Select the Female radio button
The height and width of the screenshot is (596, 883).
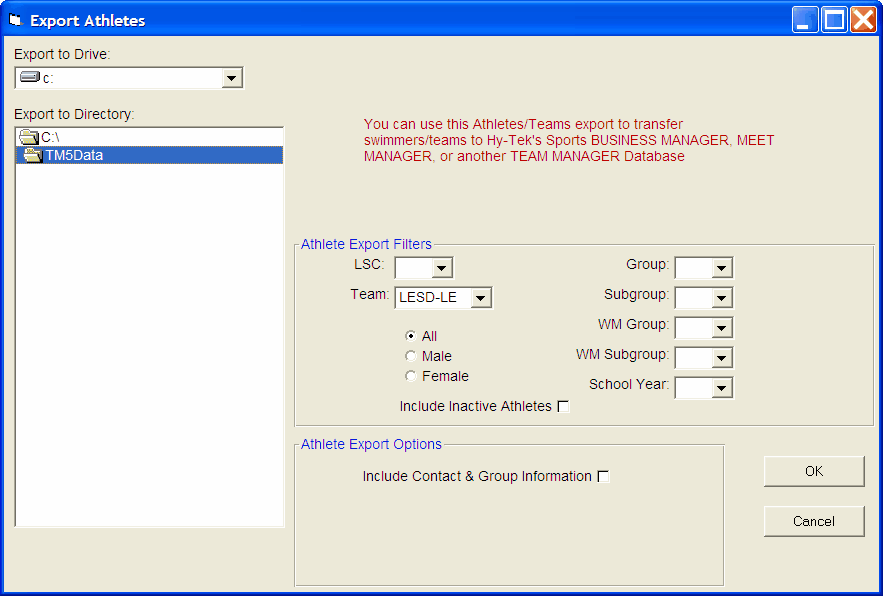(x=410, y=376)
